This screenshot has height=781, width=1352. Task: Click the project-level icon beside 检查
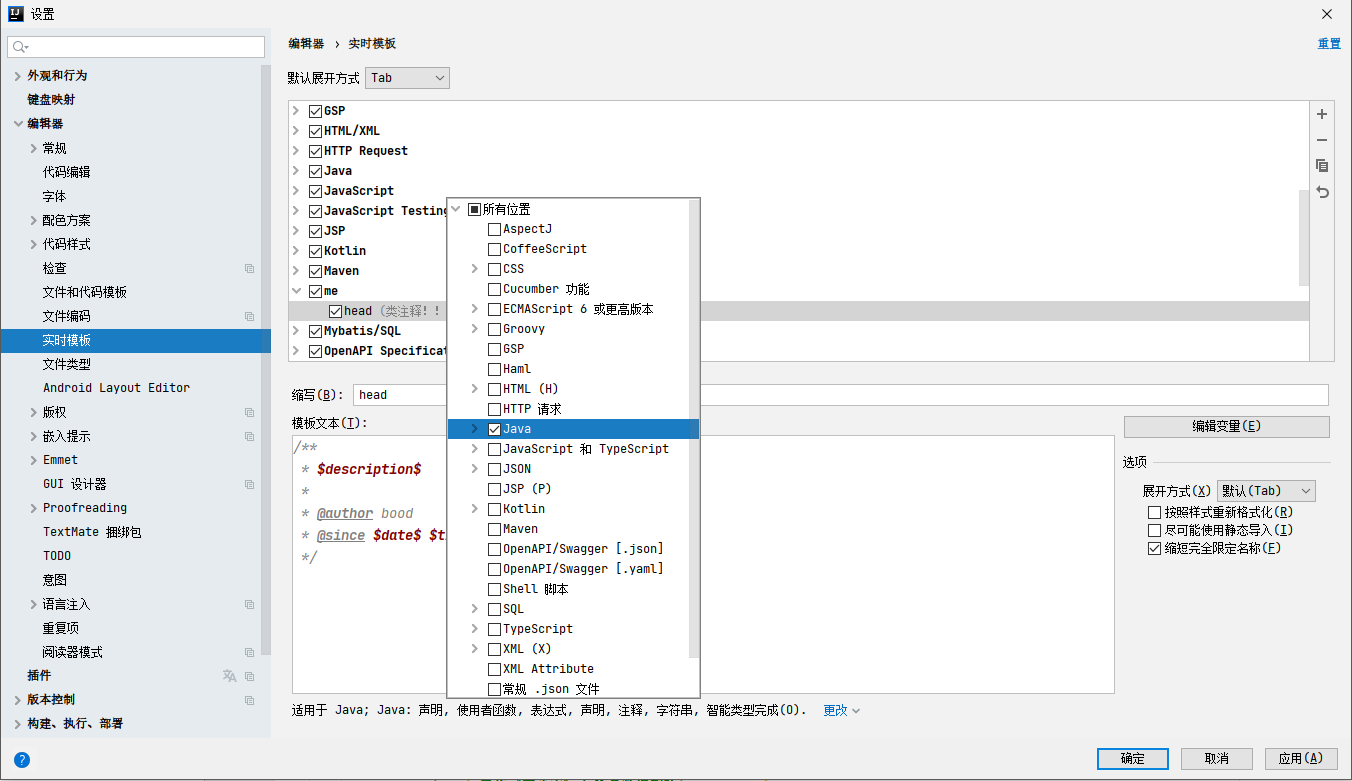pos(249,268)
